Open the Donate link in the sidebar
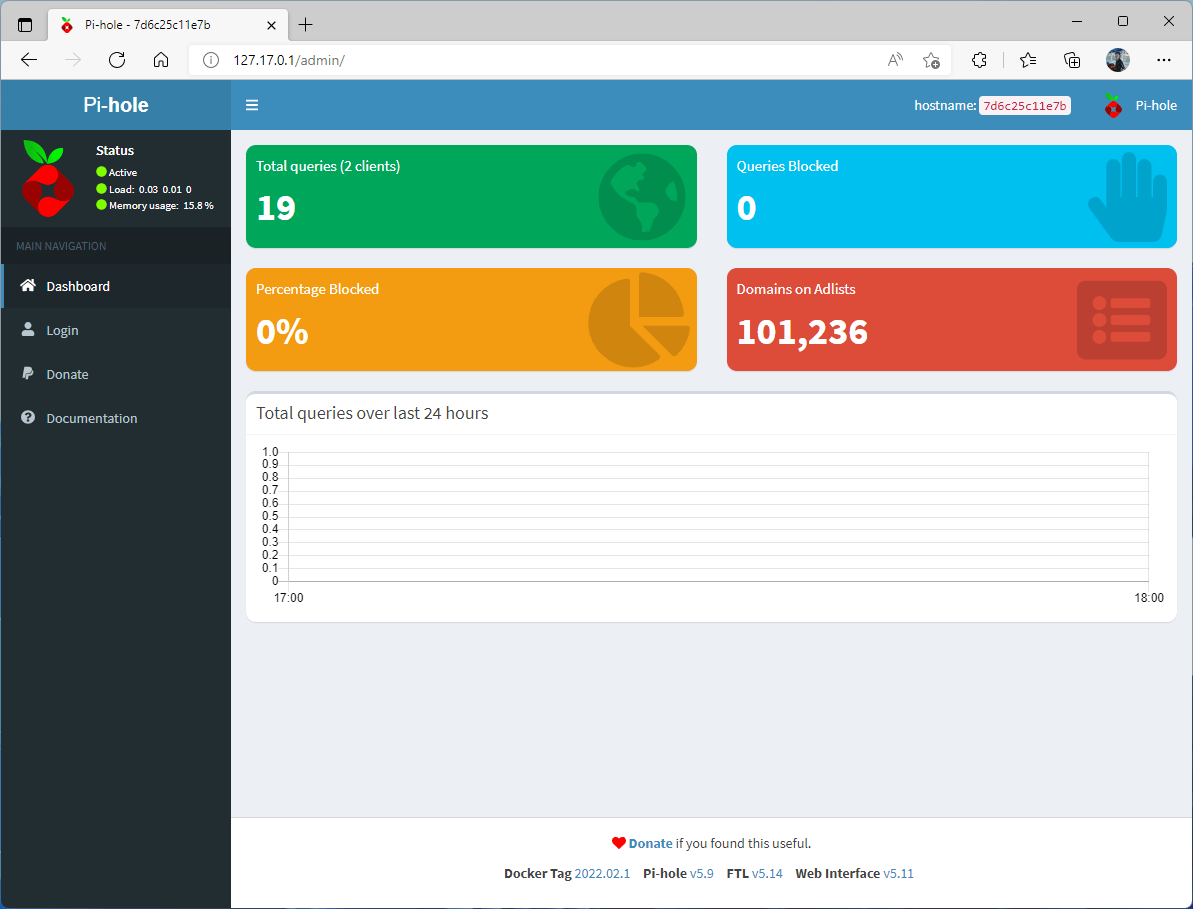This screenshot has width=1193, height=909. click(x=116, y=374)
